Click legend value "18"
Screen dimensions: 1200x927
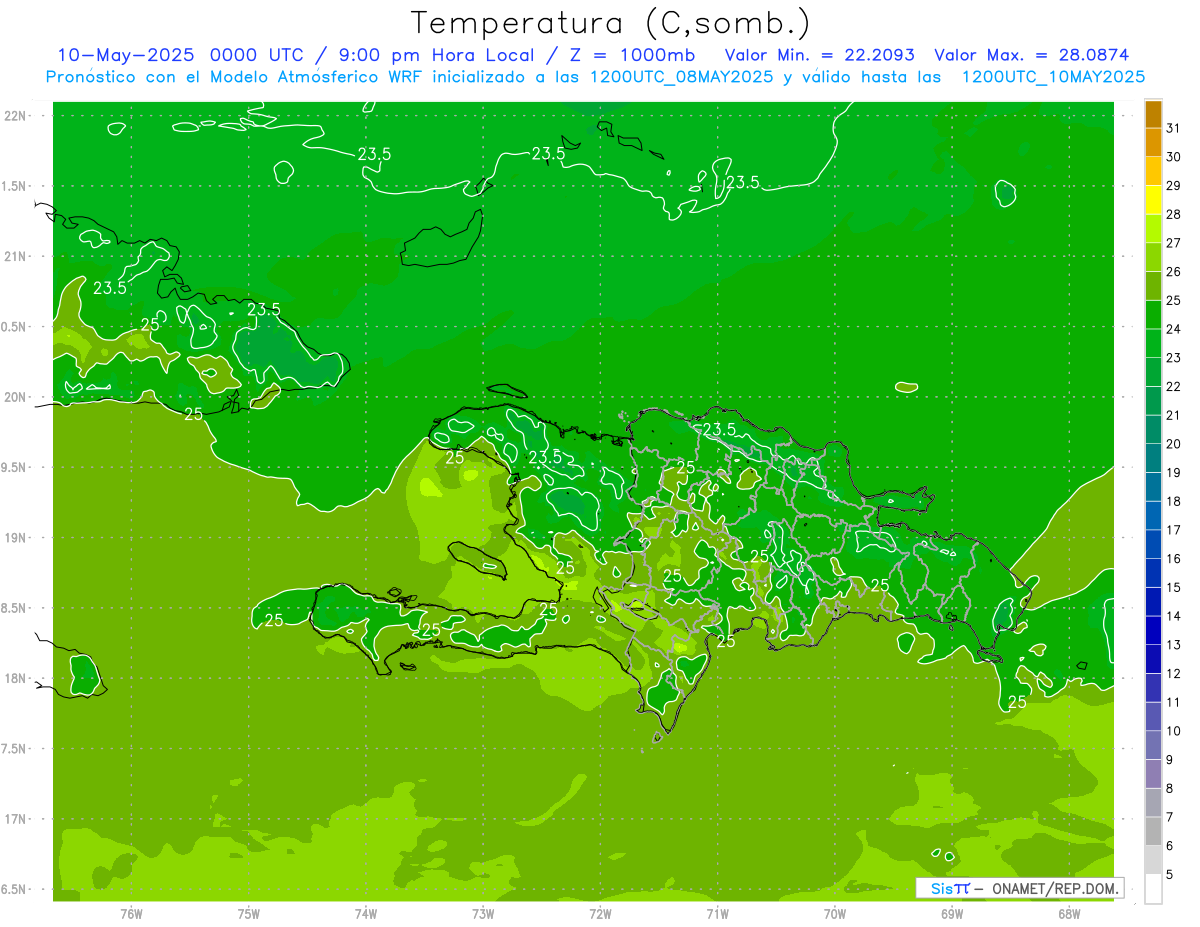pos(1173,501)
